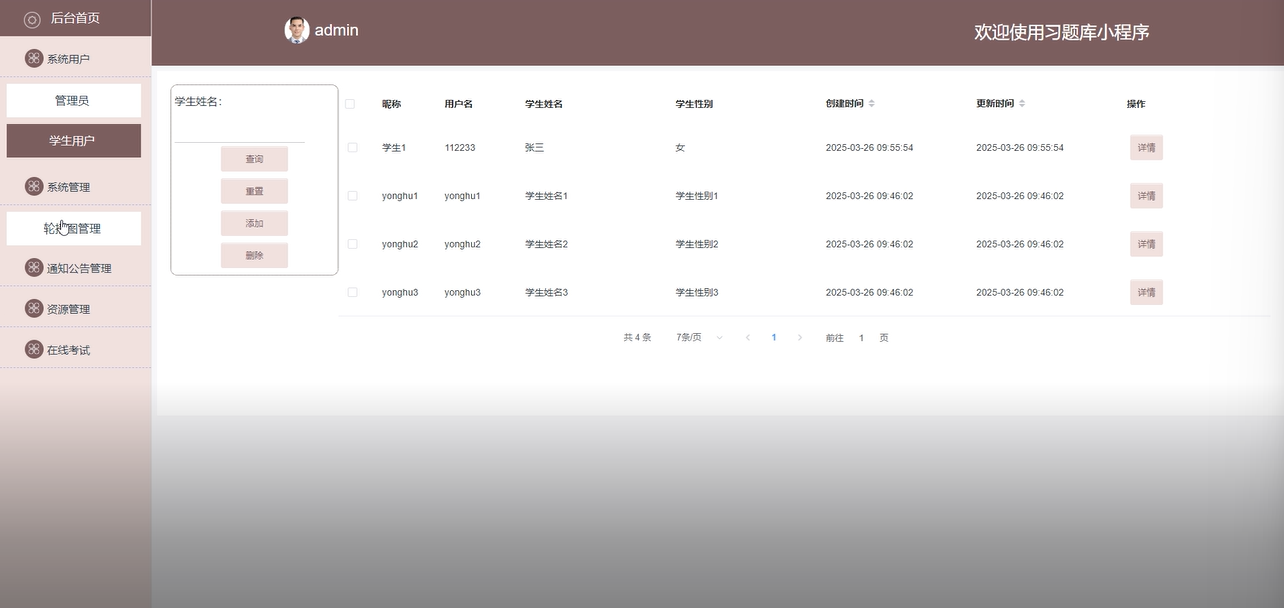Sort by 创建时间 using its sort arrows
Viewport: 1284px width, 608px height.
pos(871,104)
